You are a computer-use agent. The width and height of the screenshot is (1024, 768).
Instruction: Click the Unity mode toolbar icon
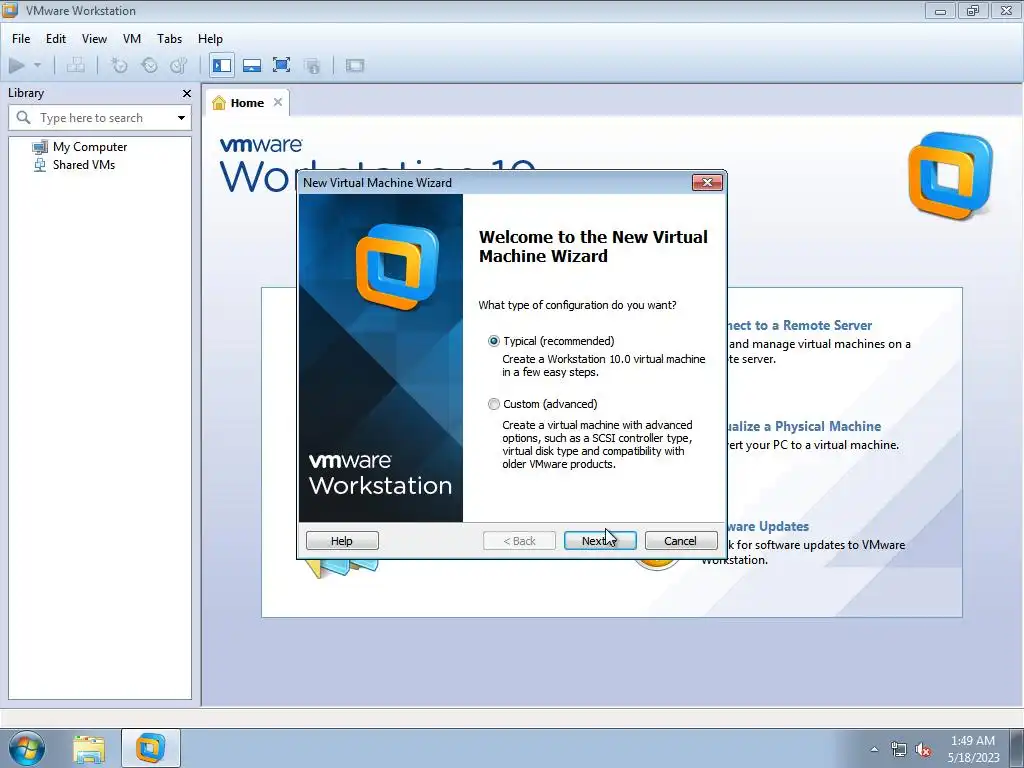[312, 65]
